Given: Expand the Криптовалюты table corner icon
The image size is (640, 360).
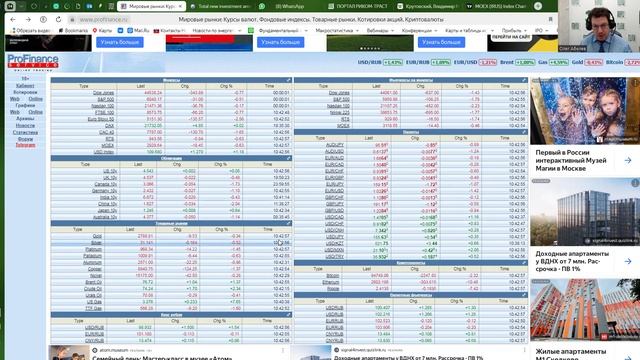Looking at the screenshot, I should (524, 263).
